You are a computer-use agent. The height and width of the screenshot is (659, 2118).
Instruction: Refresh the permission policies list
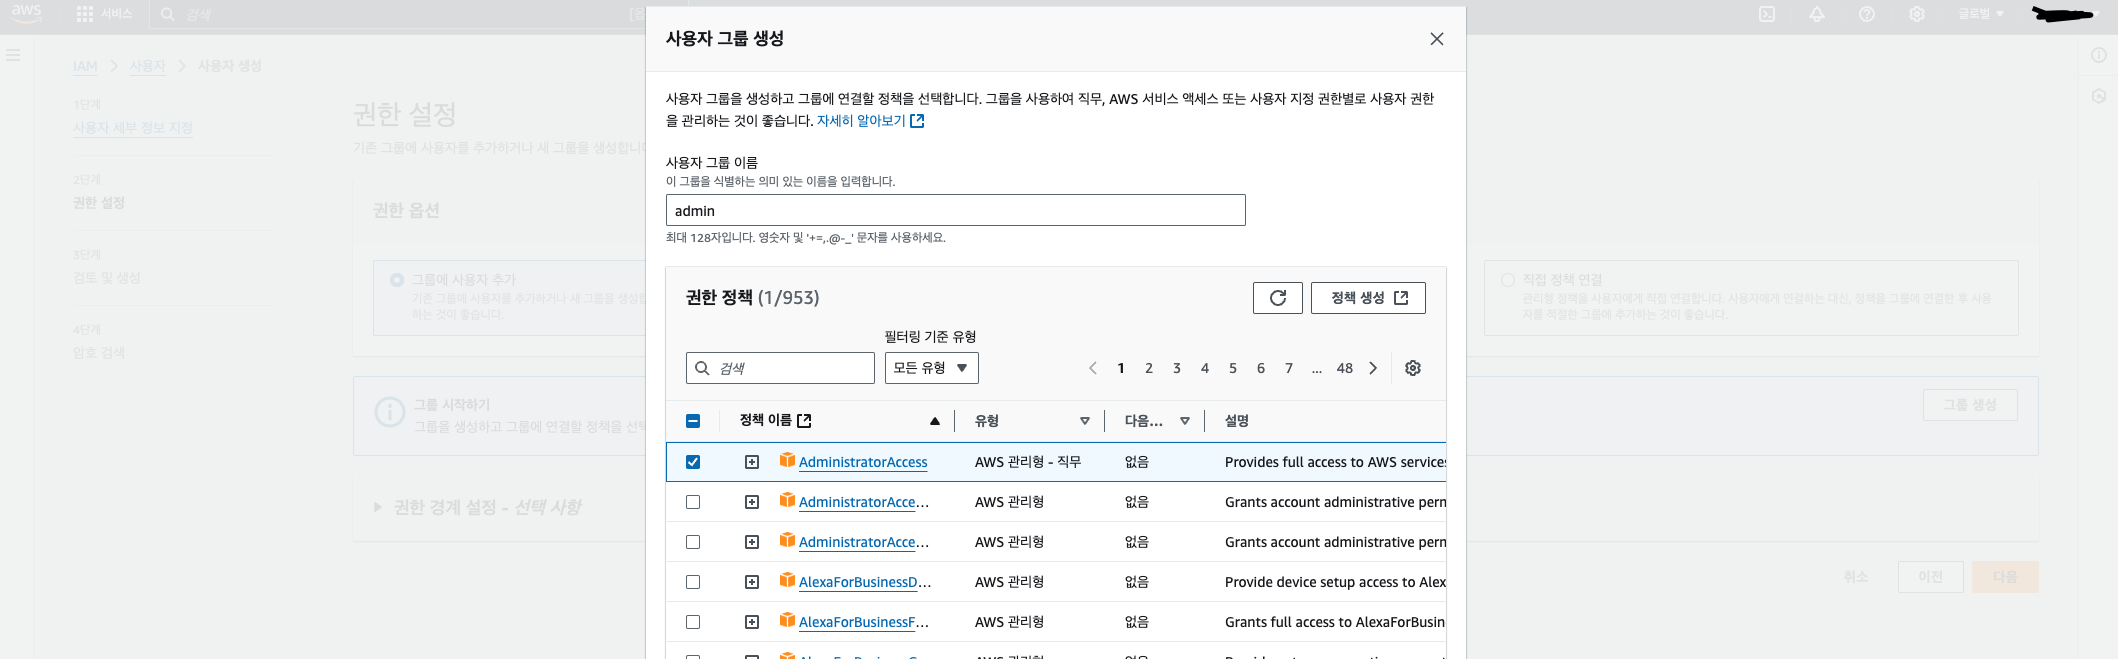(x=1278, y=298)
